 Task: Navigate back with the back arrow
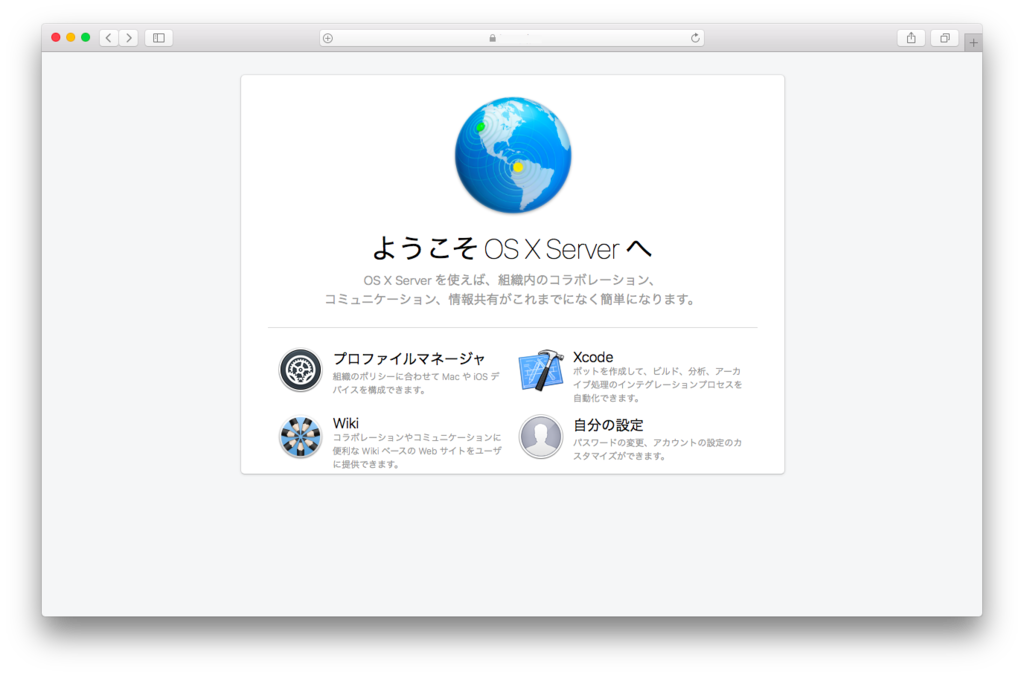[x=107, y=37]
